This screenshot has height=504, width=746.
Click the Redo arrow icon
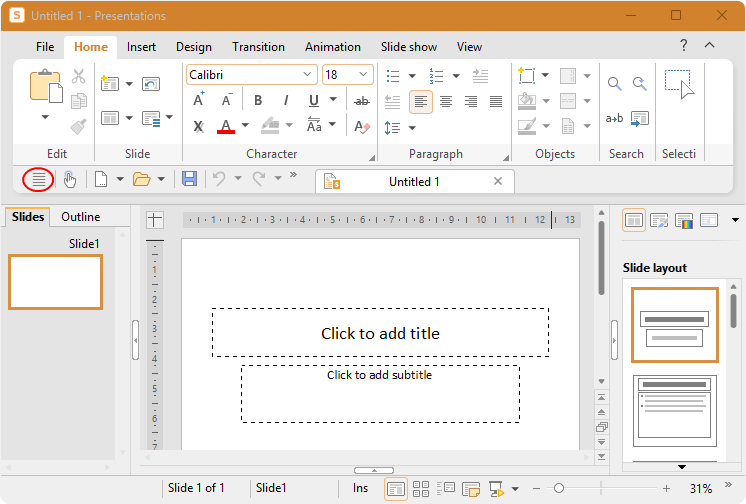[259, 179]
